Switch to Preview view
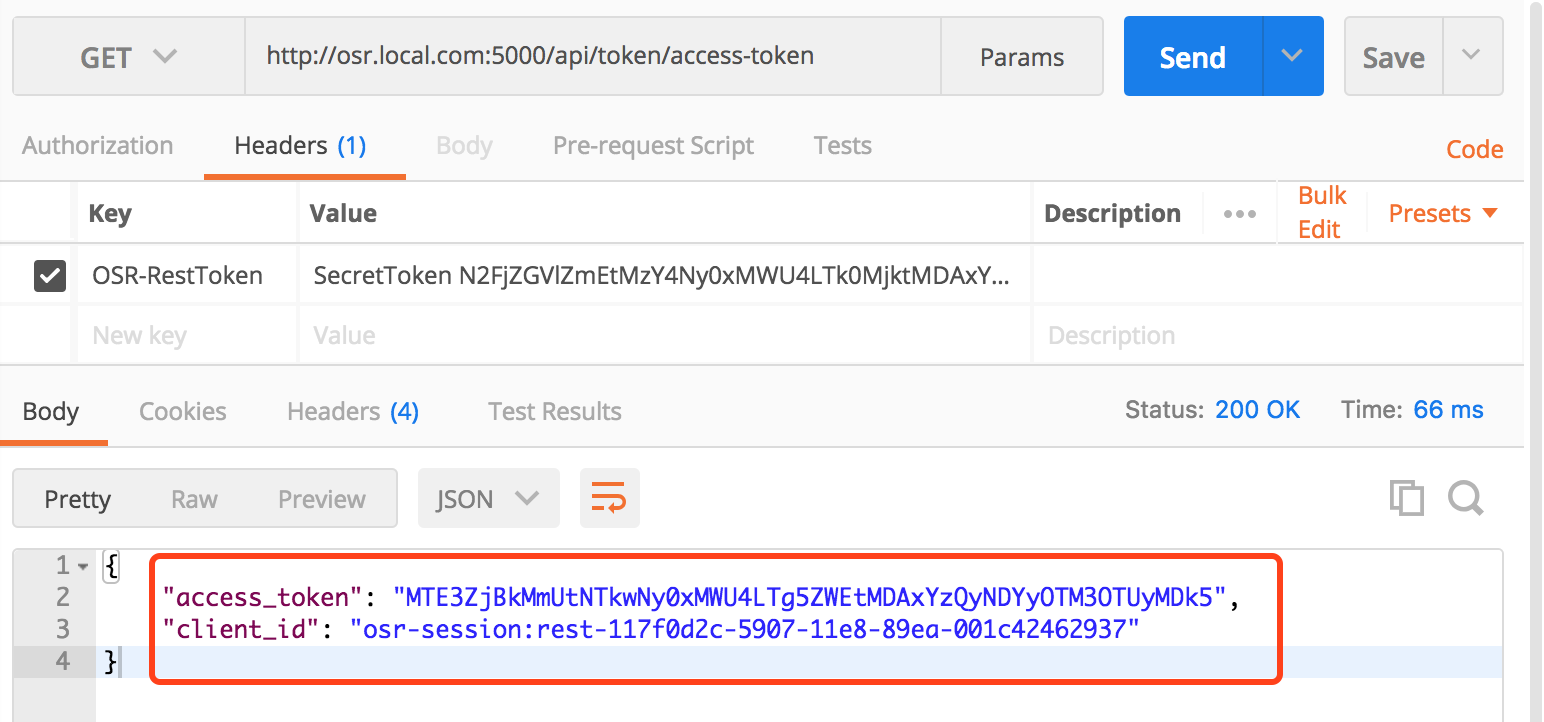 322,499
